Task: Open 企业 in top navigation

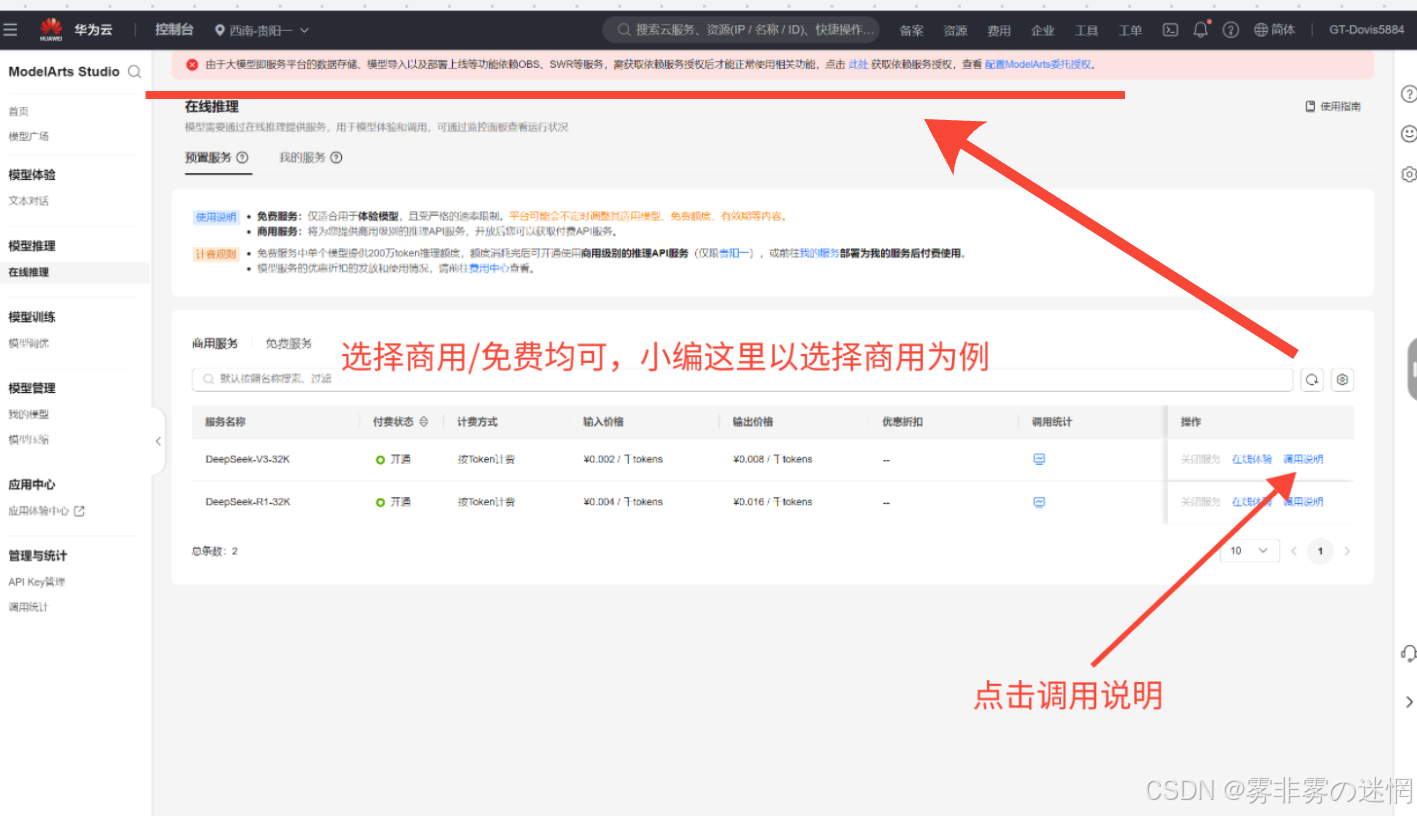Action: click(1043, 31)
